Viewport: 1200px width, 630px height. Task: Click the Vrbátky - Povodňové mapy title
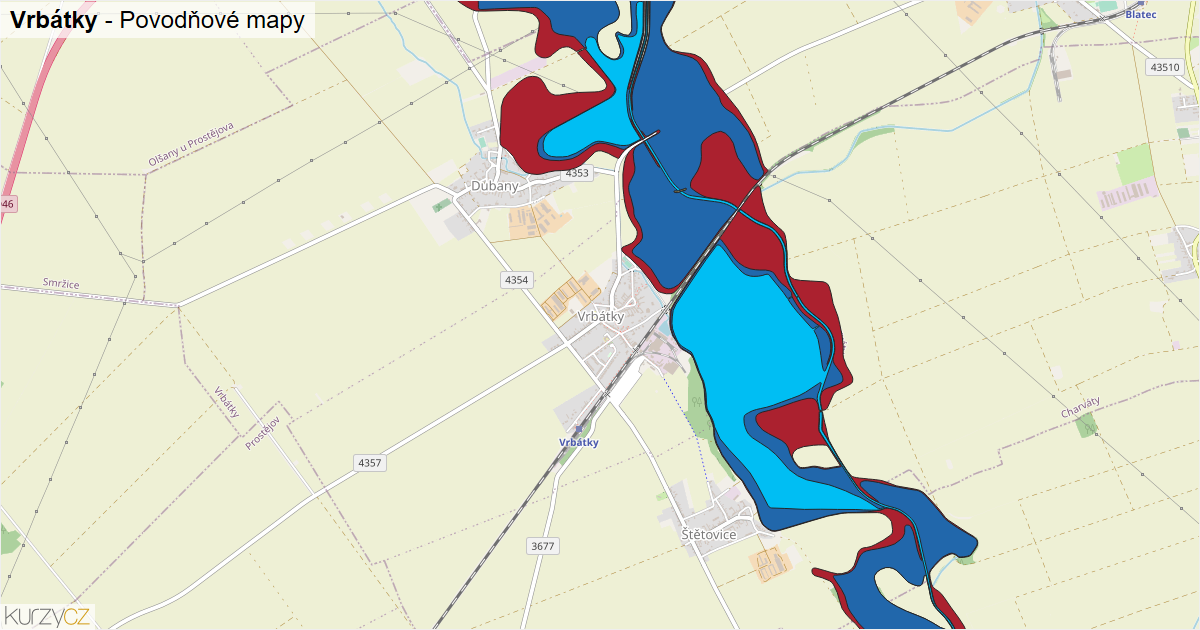[x=157, y=21]
